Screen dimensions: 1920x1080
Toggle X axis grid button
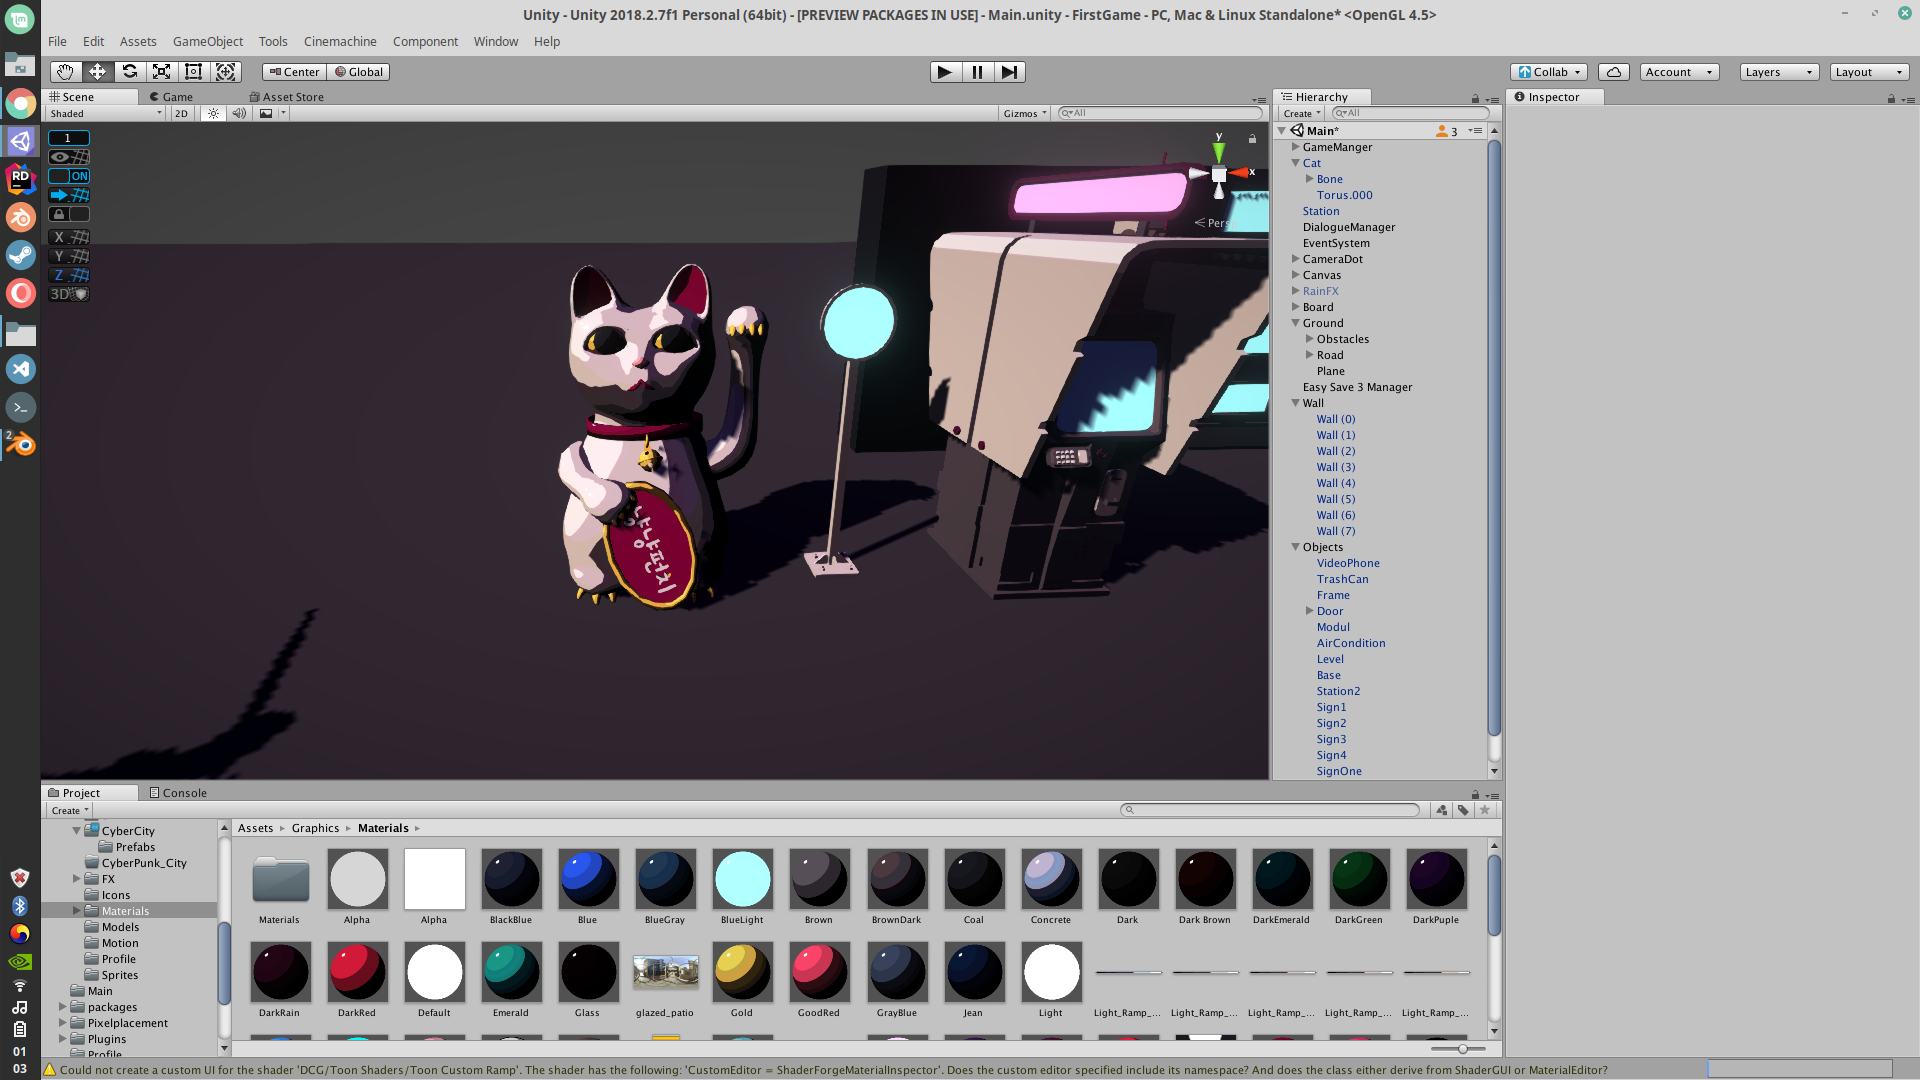(x=69, y=237)
